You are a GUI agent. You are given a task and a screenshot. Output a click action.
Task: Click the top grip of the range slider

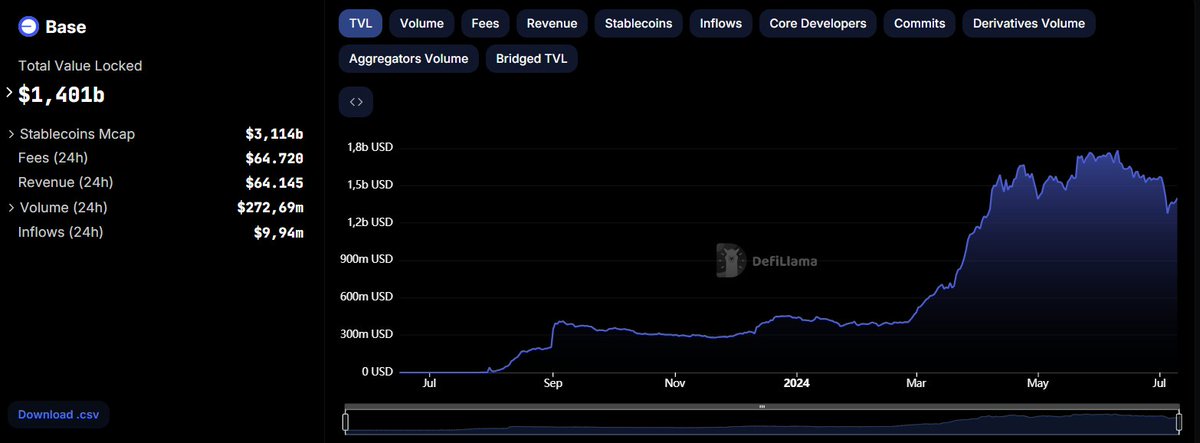pos(762,407)
